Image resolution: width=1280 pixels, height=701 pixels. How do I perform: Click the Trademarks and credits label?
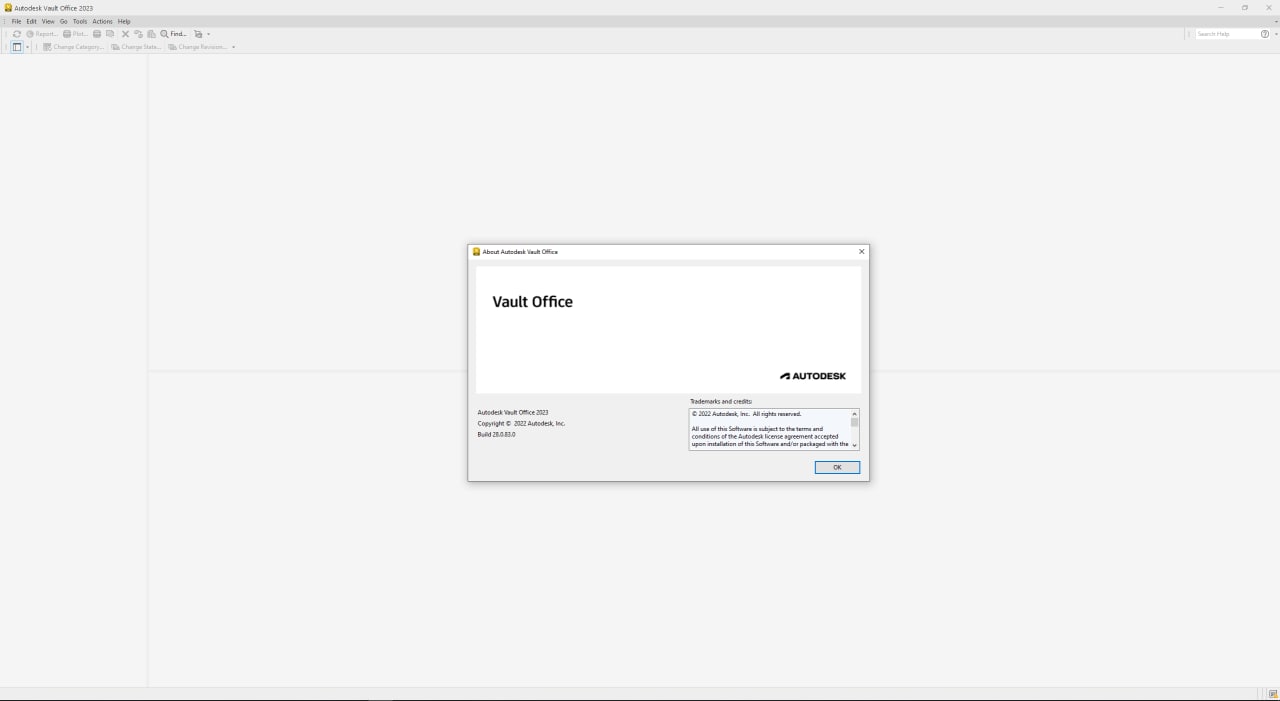click(721, 401)
